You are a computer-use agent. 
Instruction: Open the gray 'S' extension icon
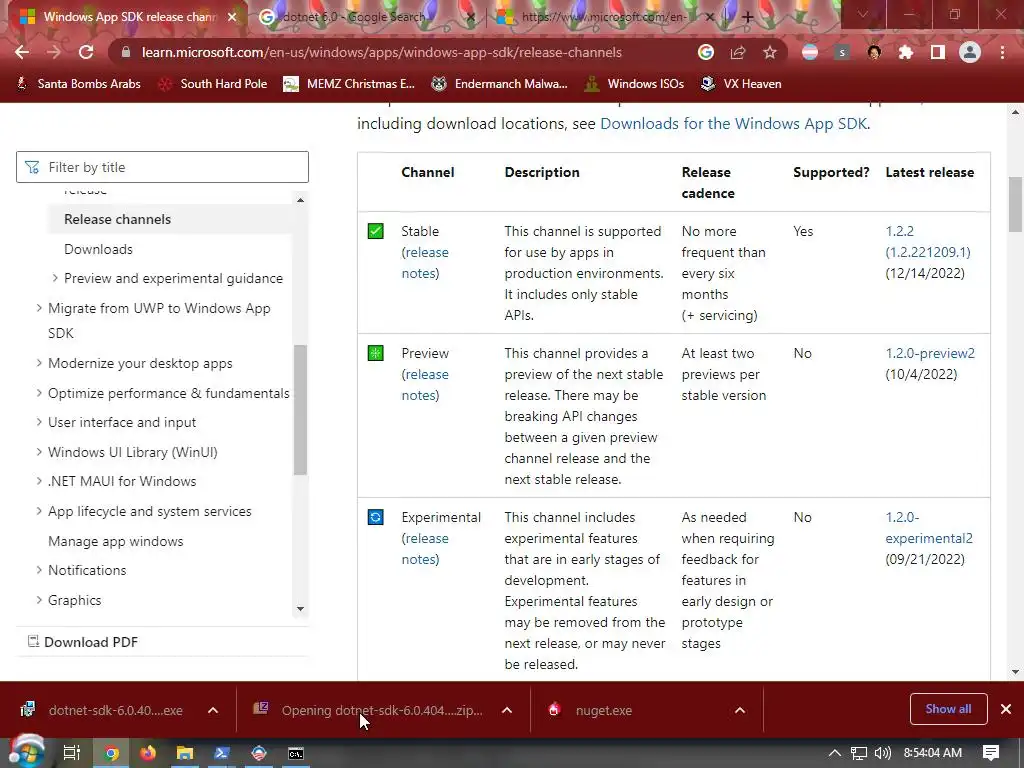click(x=842, y=52)
